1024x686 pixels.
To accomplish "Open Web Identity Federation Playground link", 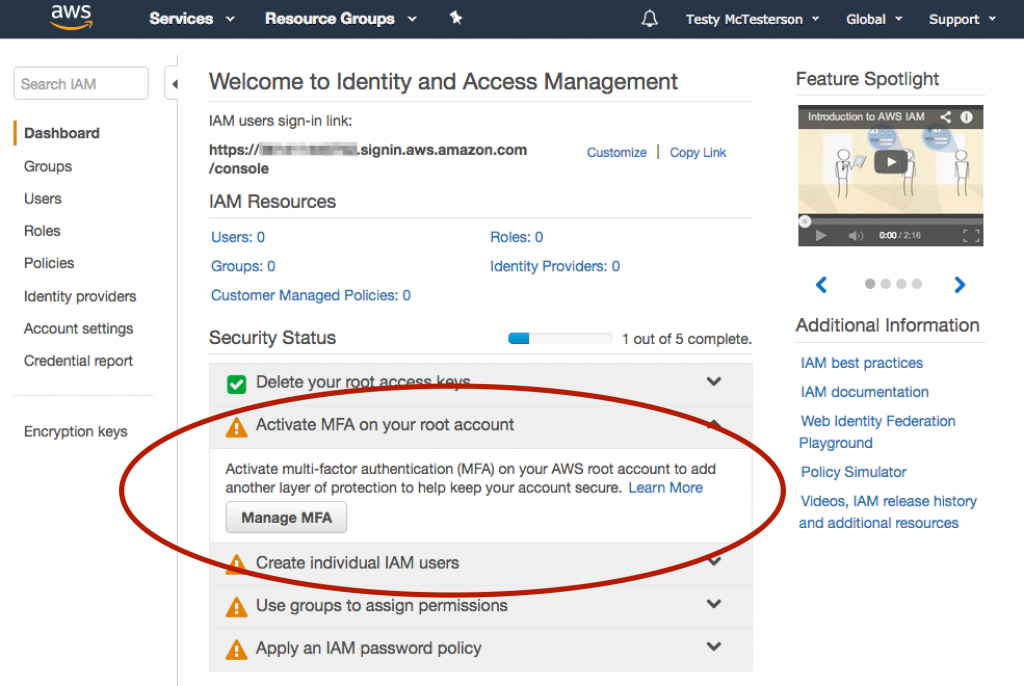I will (x=877, y=432).
